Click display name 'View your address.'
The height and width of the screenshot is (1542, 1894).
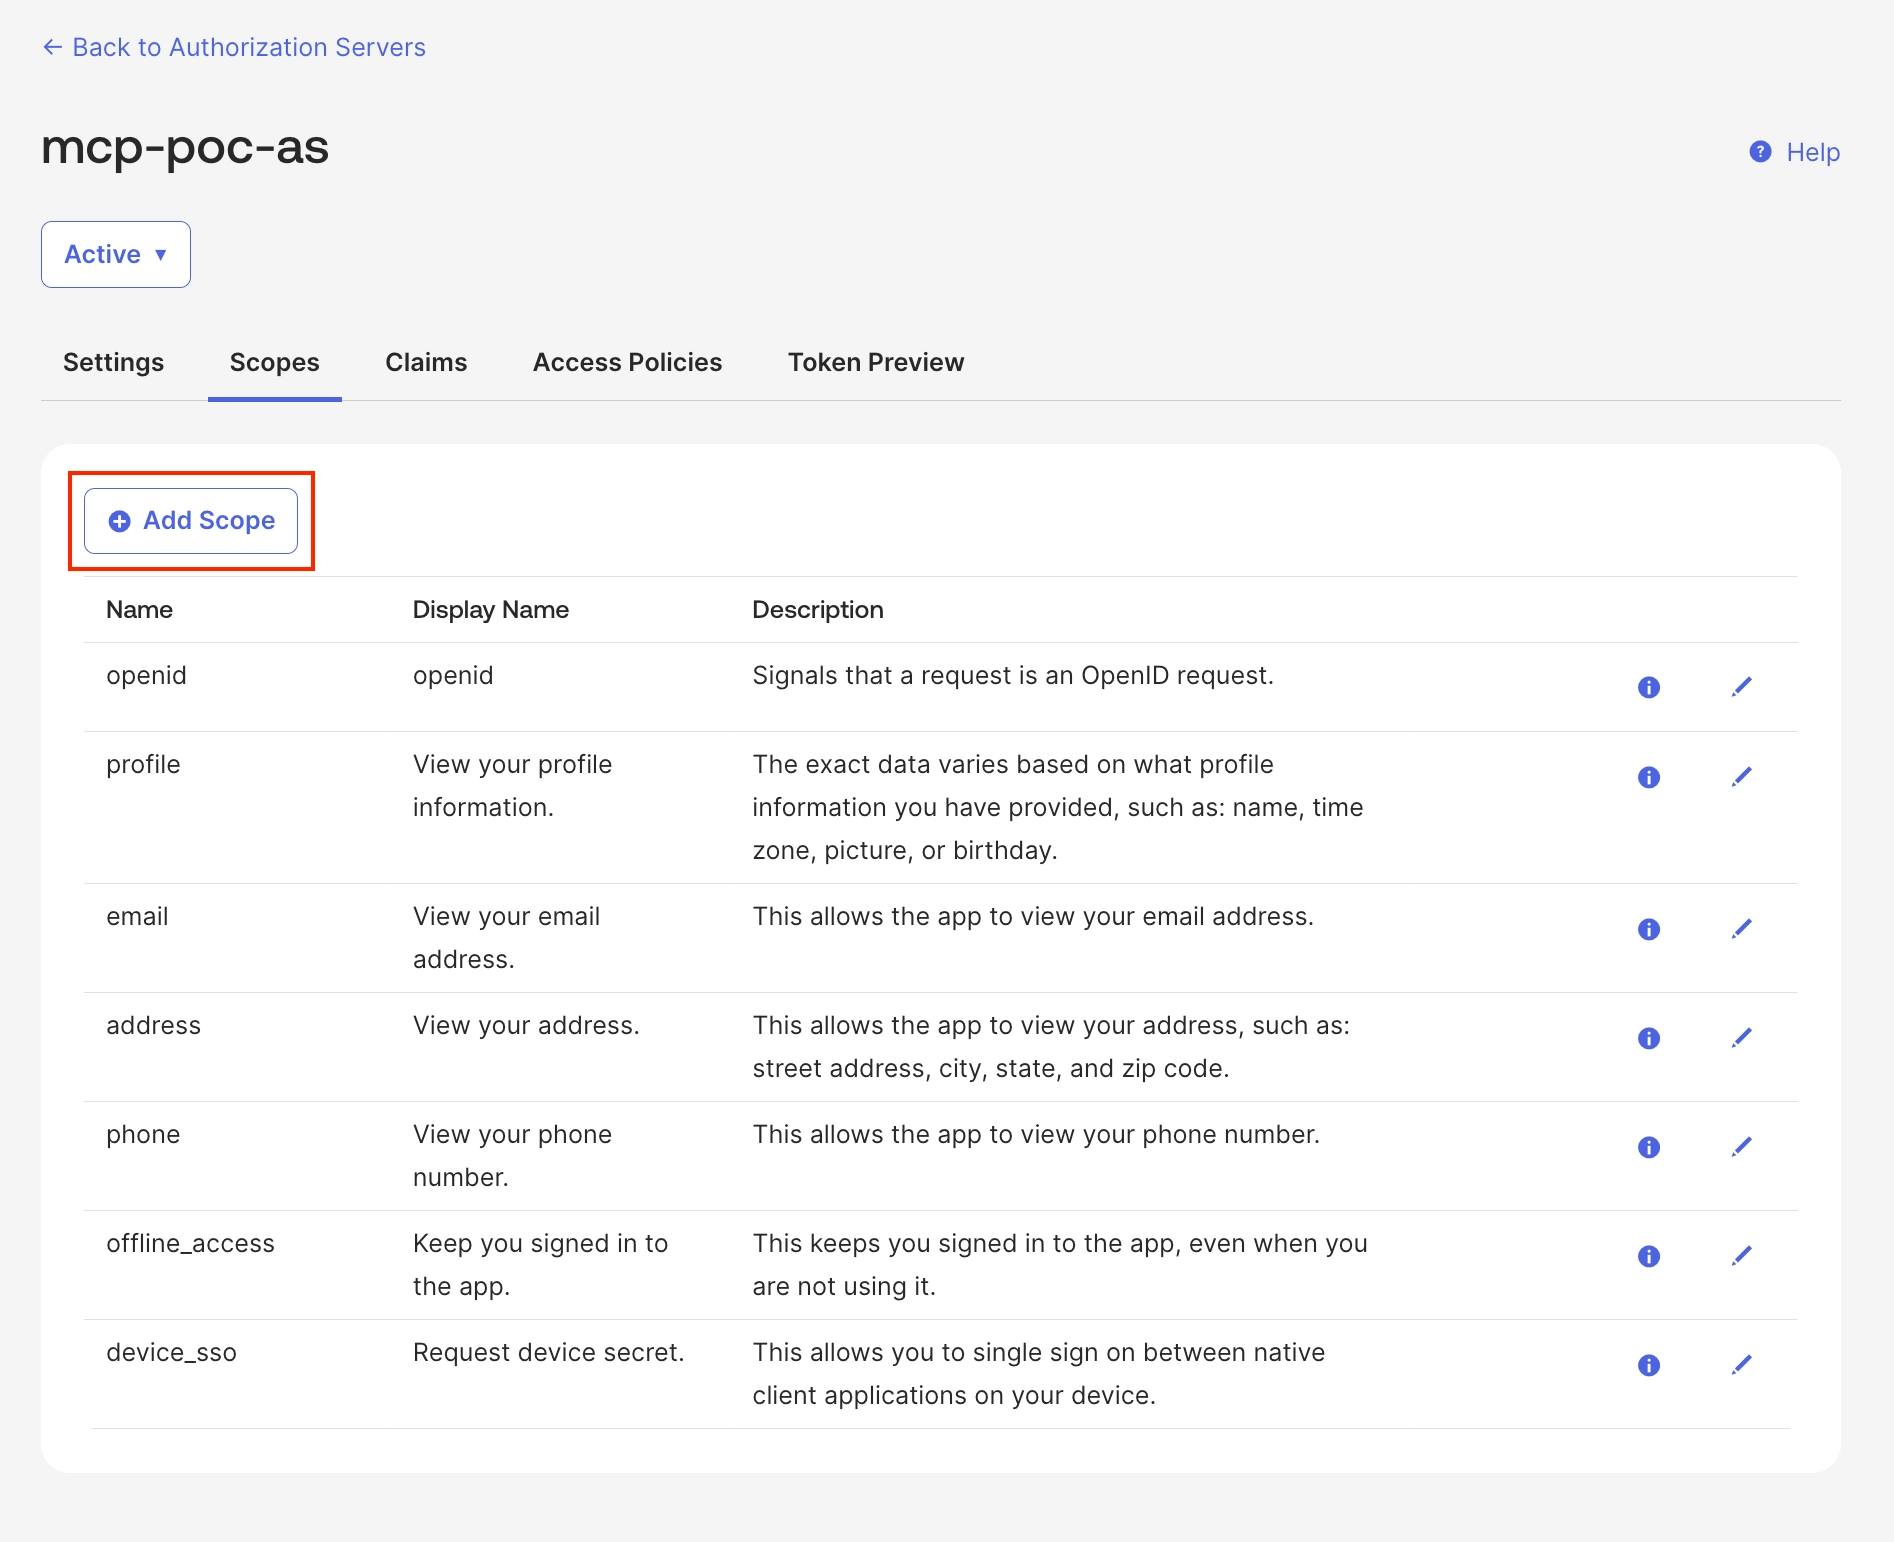tap(526, 1026)
